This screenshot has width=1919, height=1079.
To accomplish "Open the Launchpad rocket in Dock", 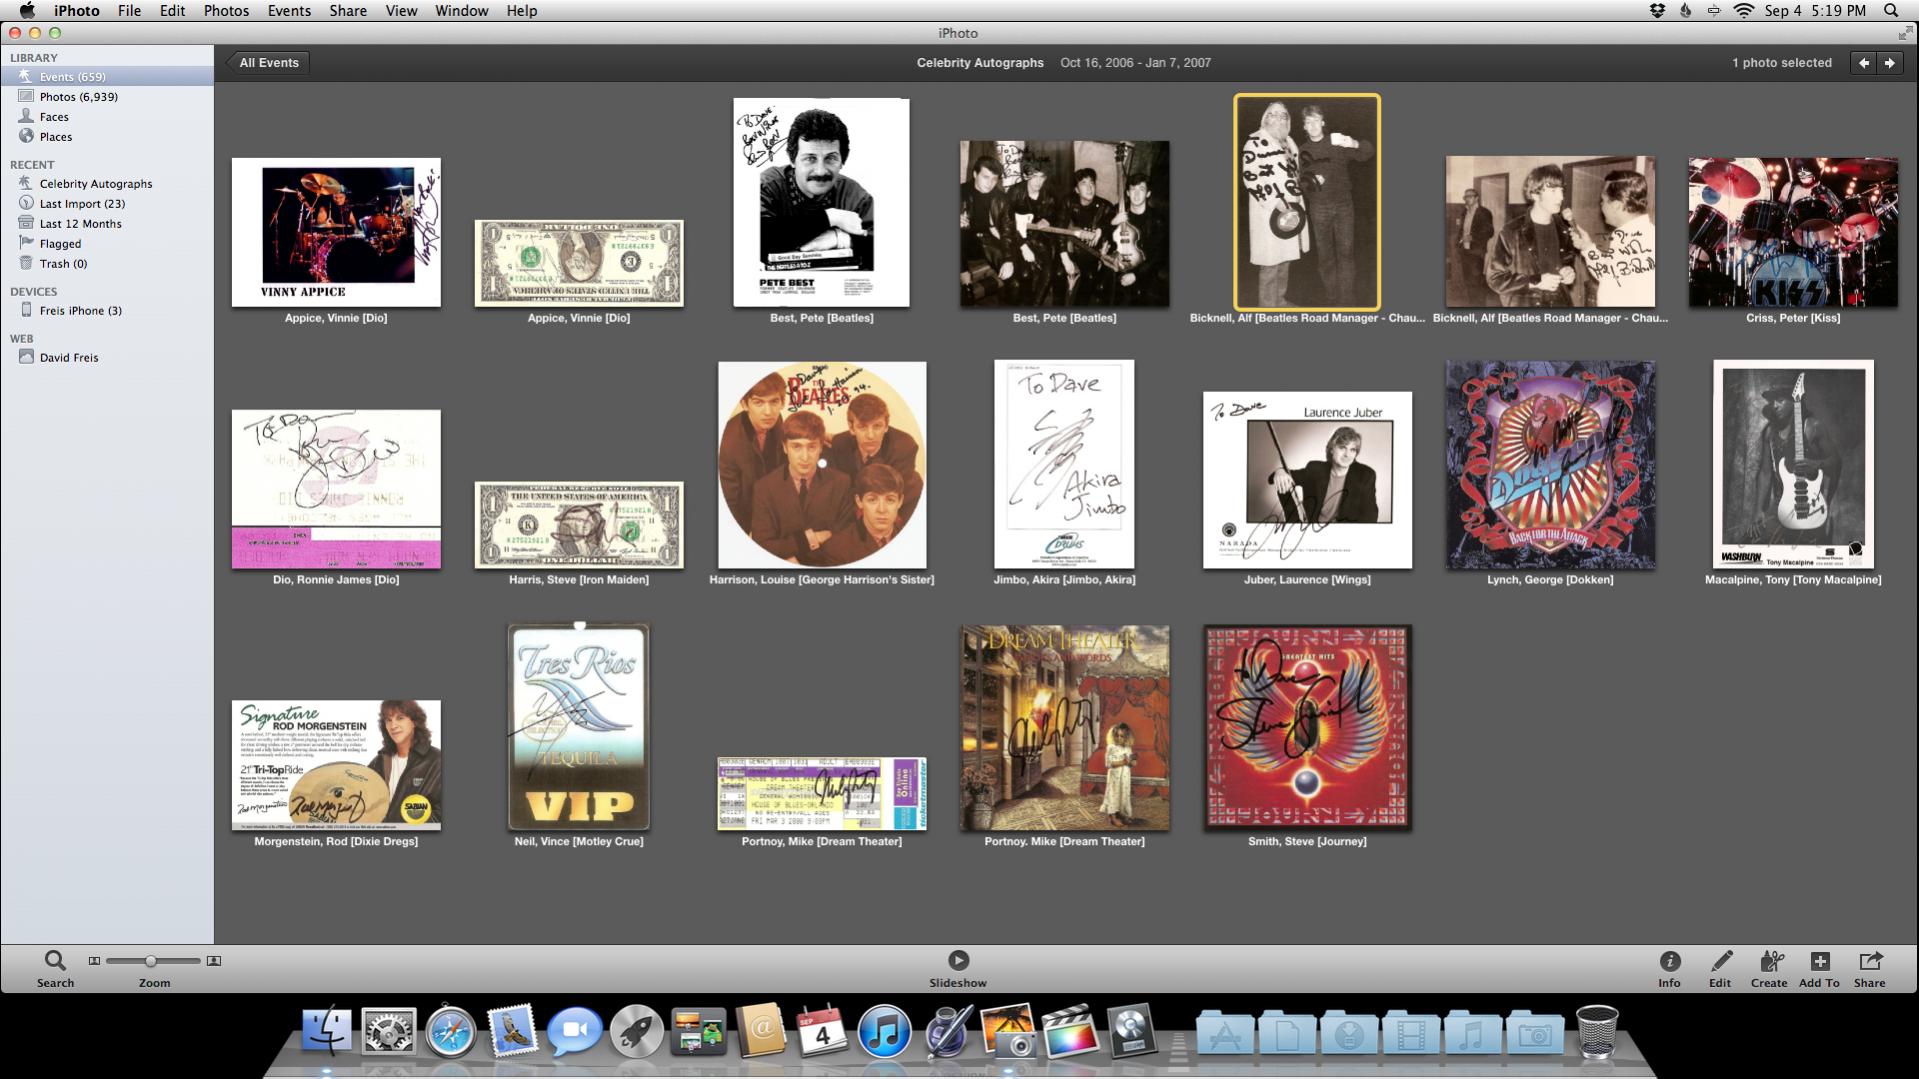I will [x=636, y=1031].
